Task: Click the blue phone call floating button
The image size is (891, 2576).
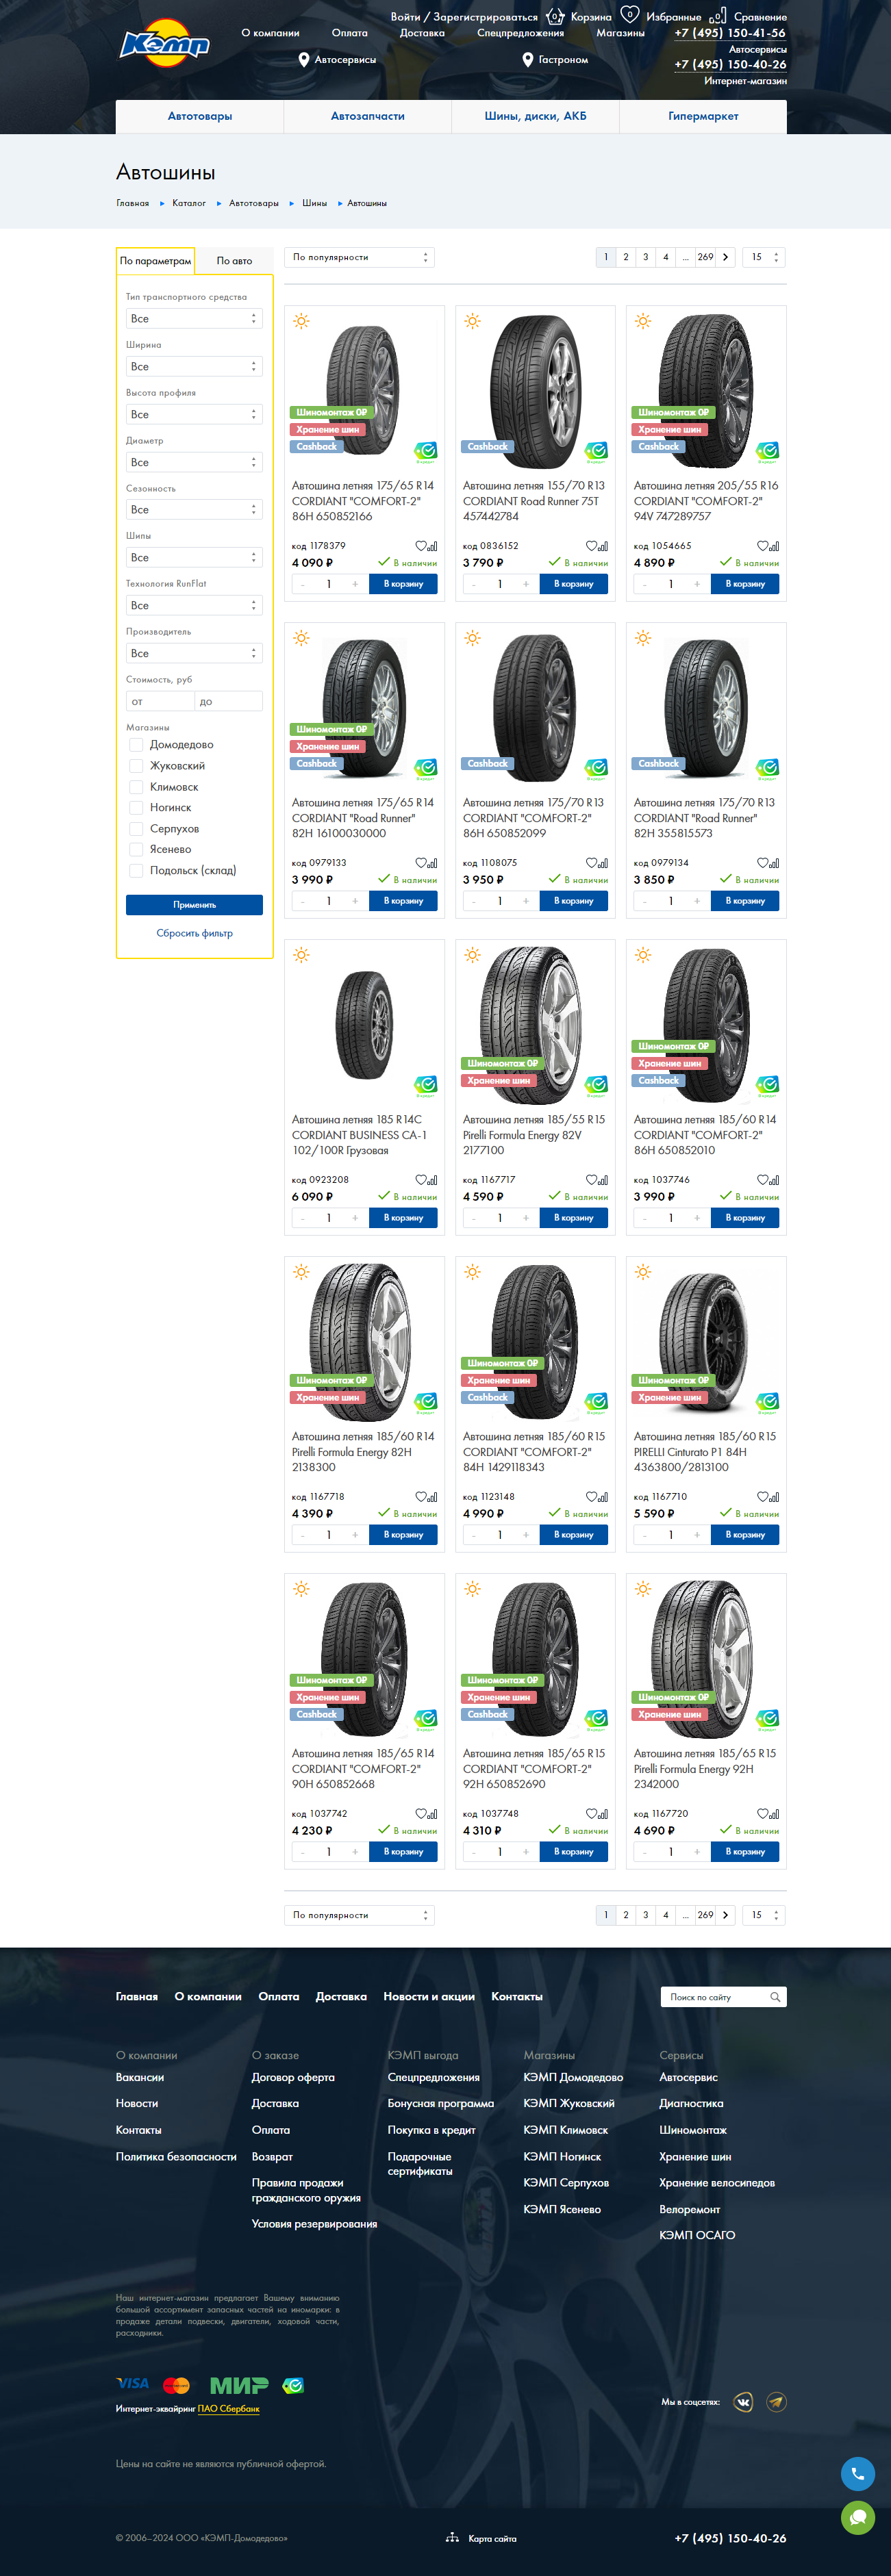Action: tap(857, 2474)
